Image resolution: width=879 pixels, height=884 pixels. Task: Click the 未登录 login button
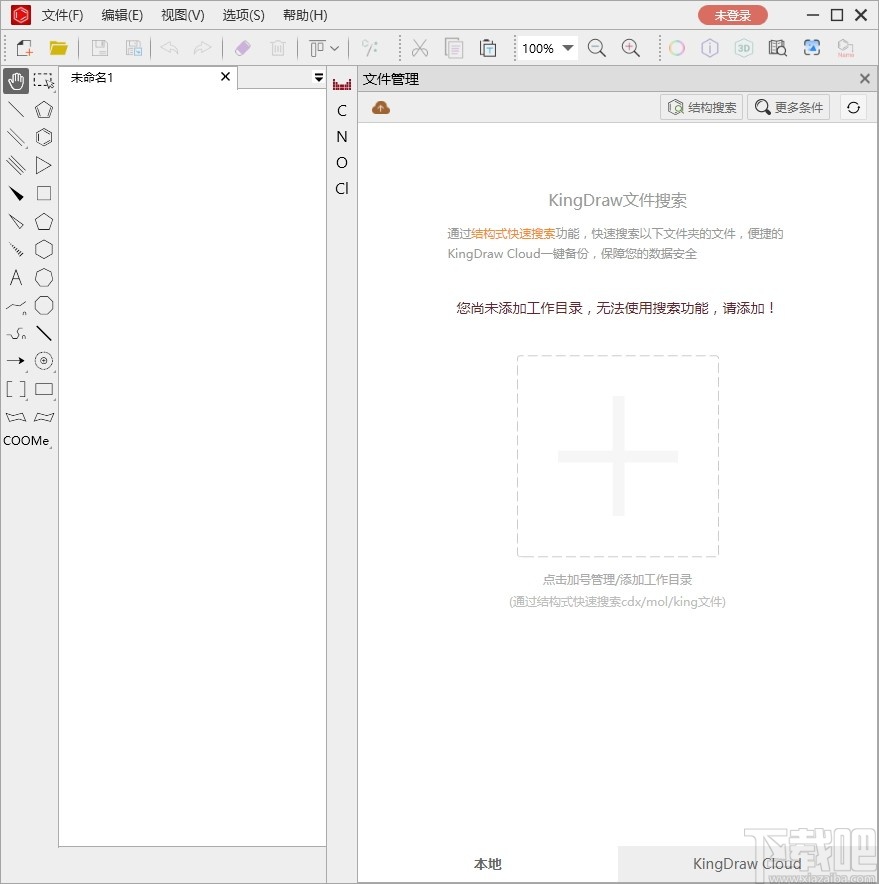pos(734,15)
